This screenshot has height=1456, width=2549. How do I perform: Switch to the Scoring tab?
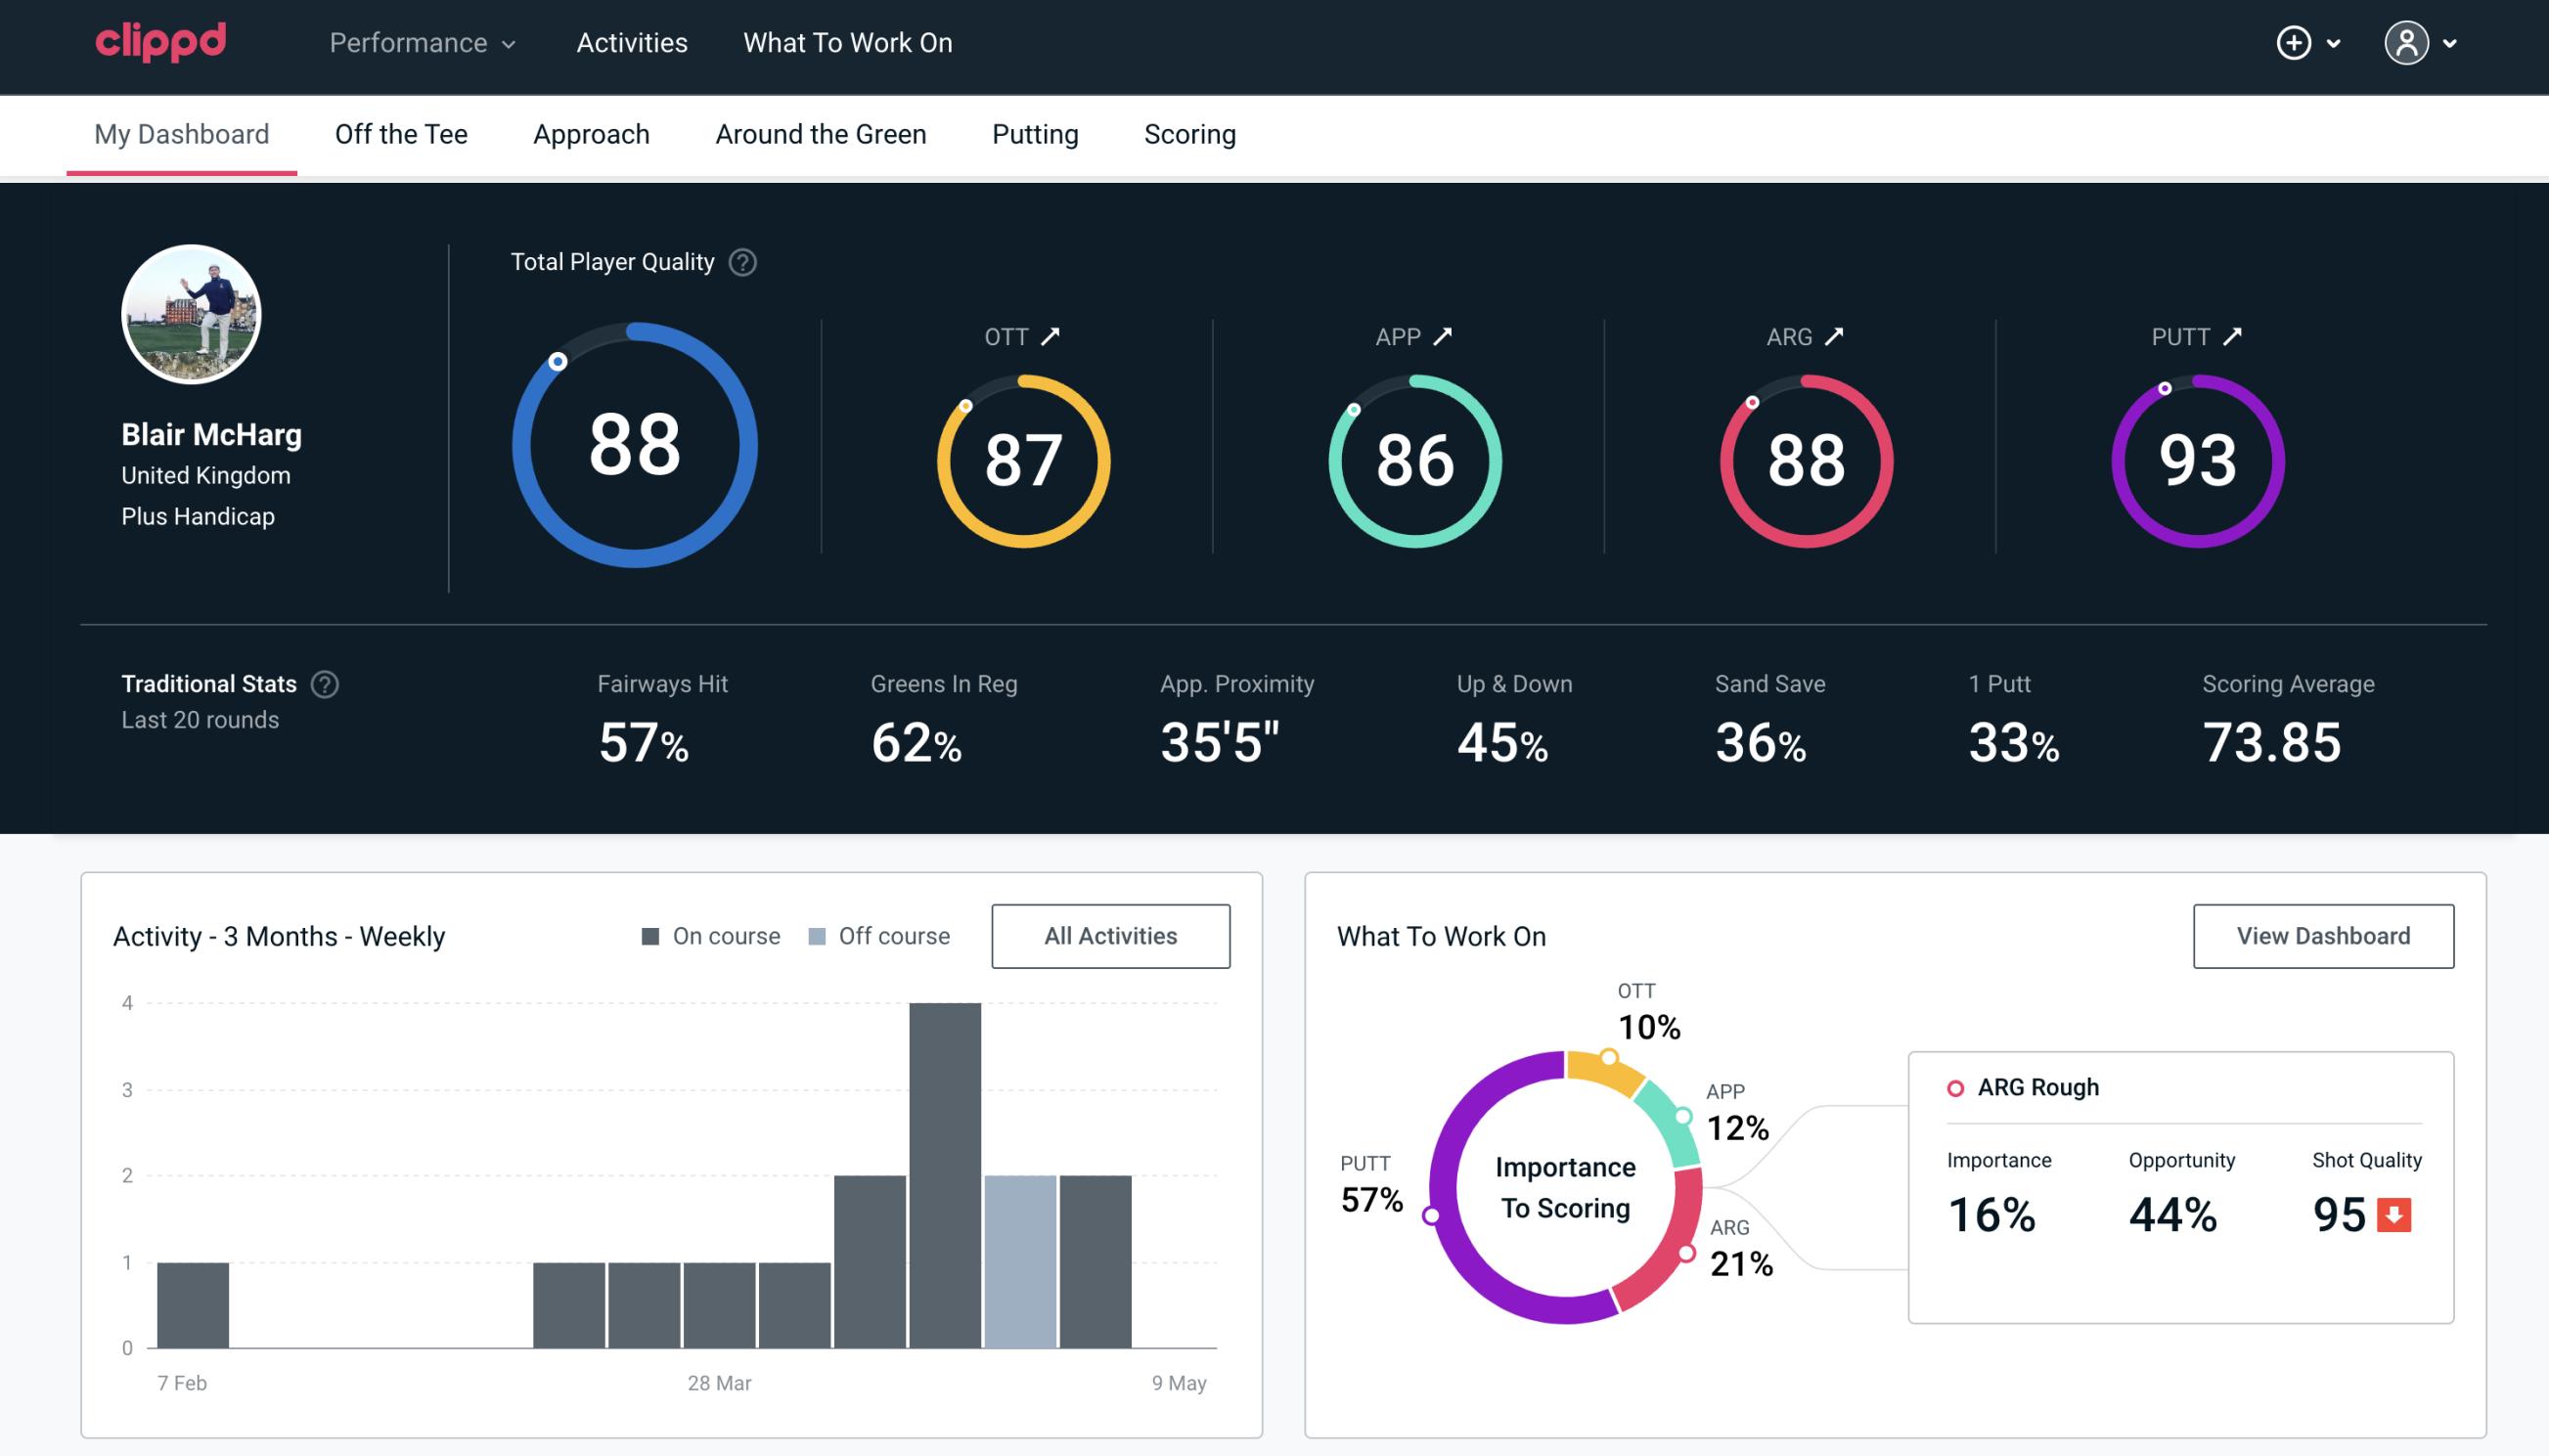[1188, 133]
